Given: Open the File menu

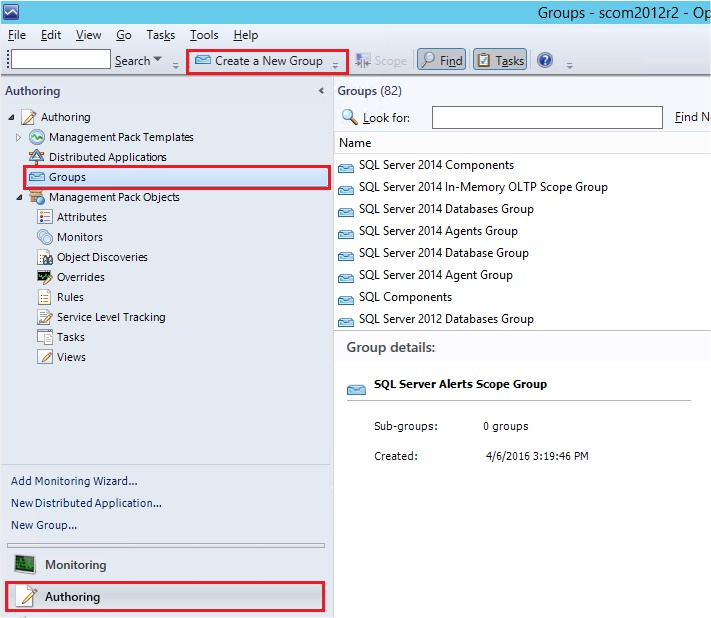Looking at the screenshot, I should (17, 35).
